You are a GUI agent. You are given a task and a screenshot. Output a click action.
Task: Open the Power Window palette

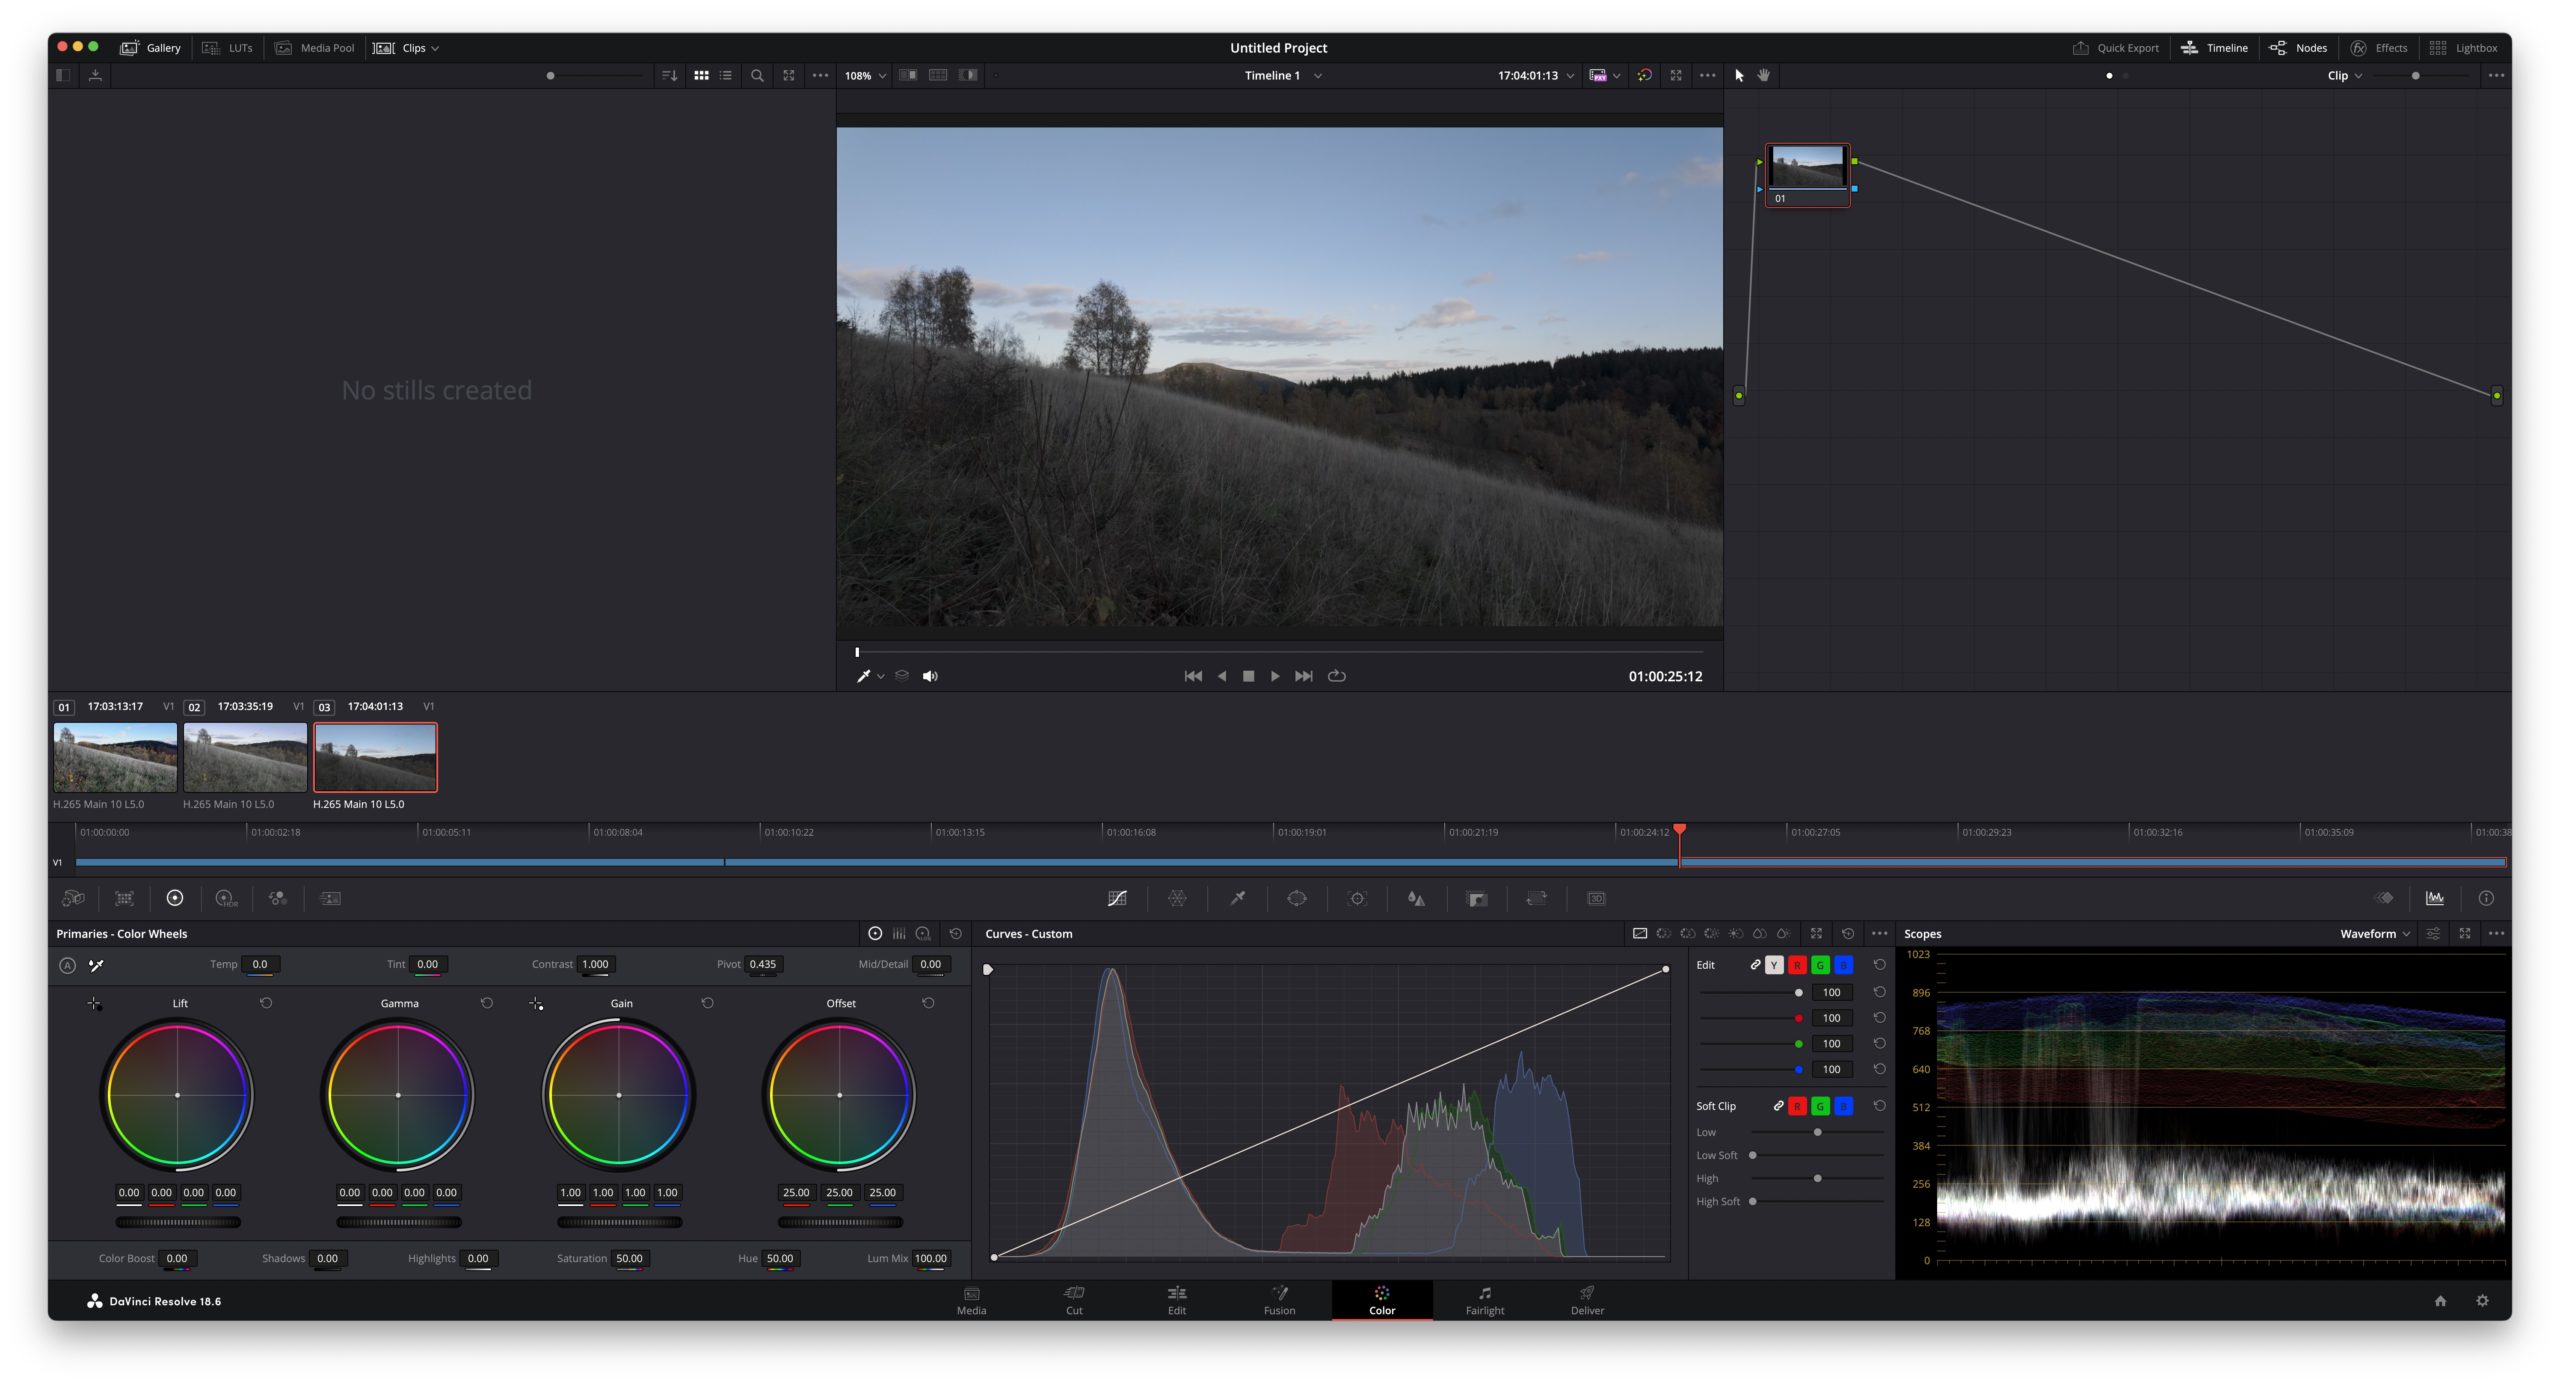point(1297,898)
